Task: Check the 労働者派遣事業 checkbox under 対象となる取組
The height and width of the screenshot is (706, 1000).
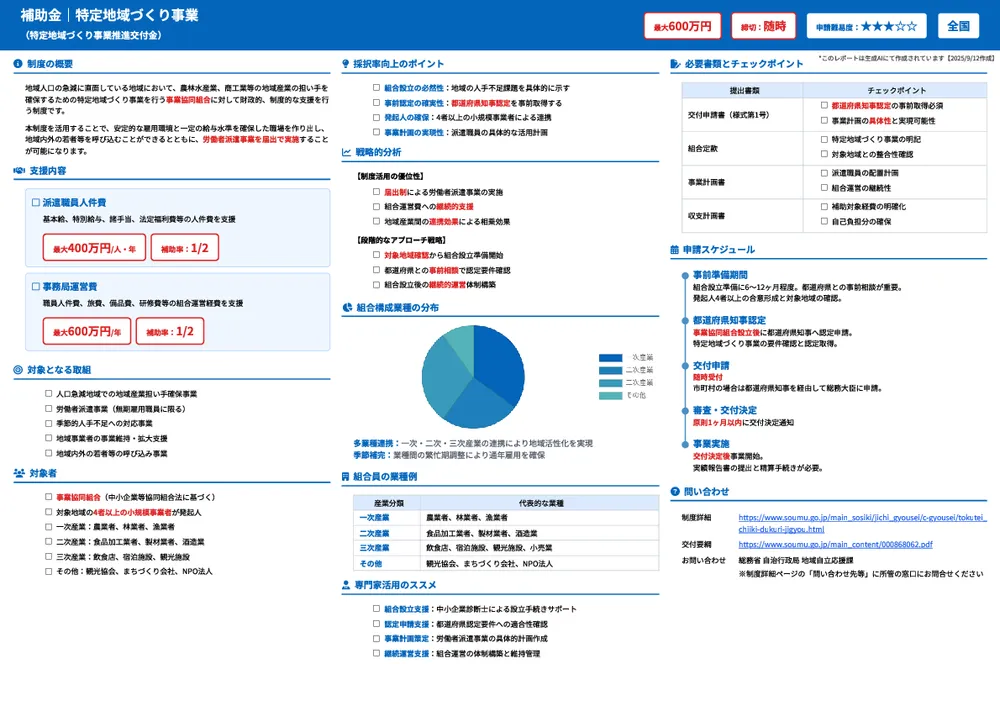Action: pyautogui.click(x=49, y=409)
